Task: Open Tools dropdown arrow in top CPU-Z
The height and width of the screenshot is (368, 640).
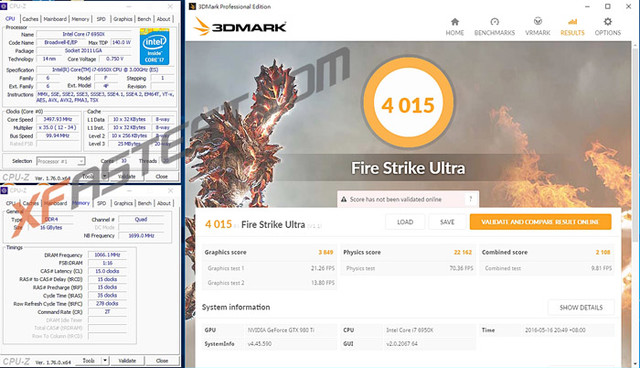Action: coord(105,176)
